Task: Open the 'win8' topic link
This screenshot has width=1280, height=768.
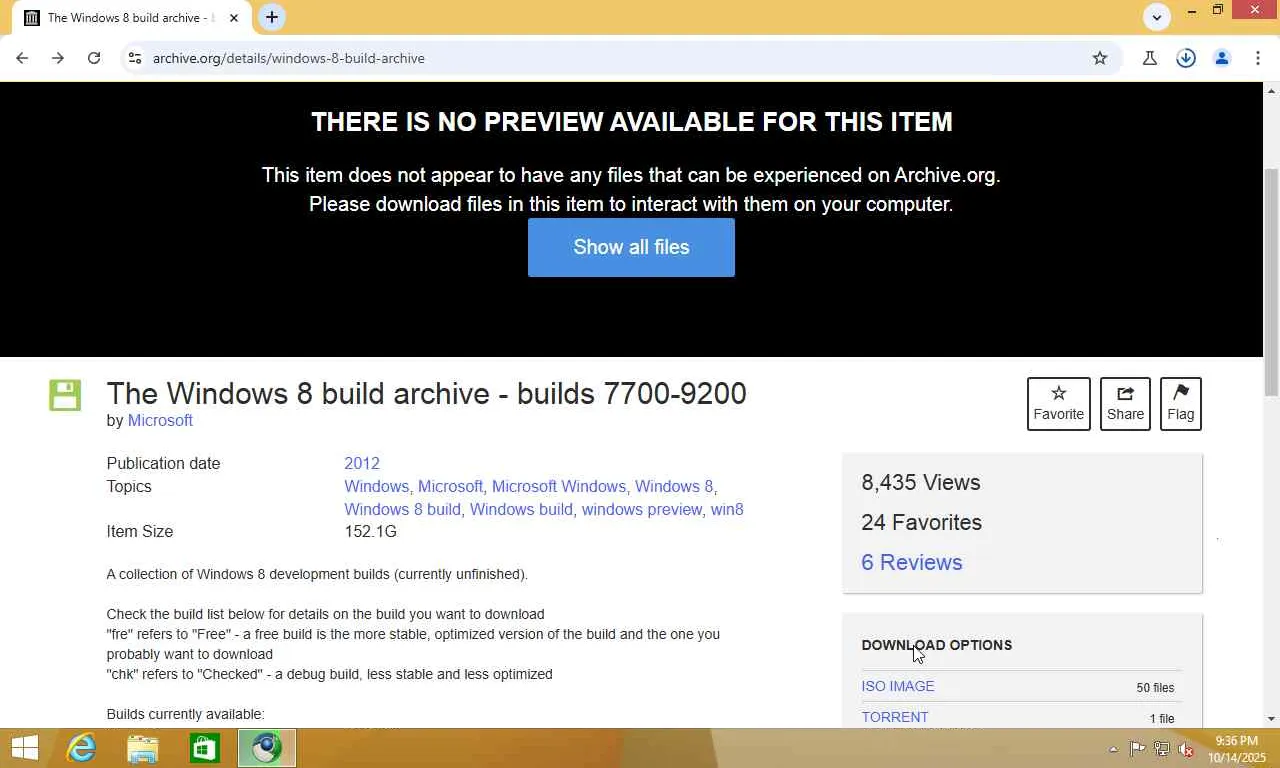Action: coord(727,510)
